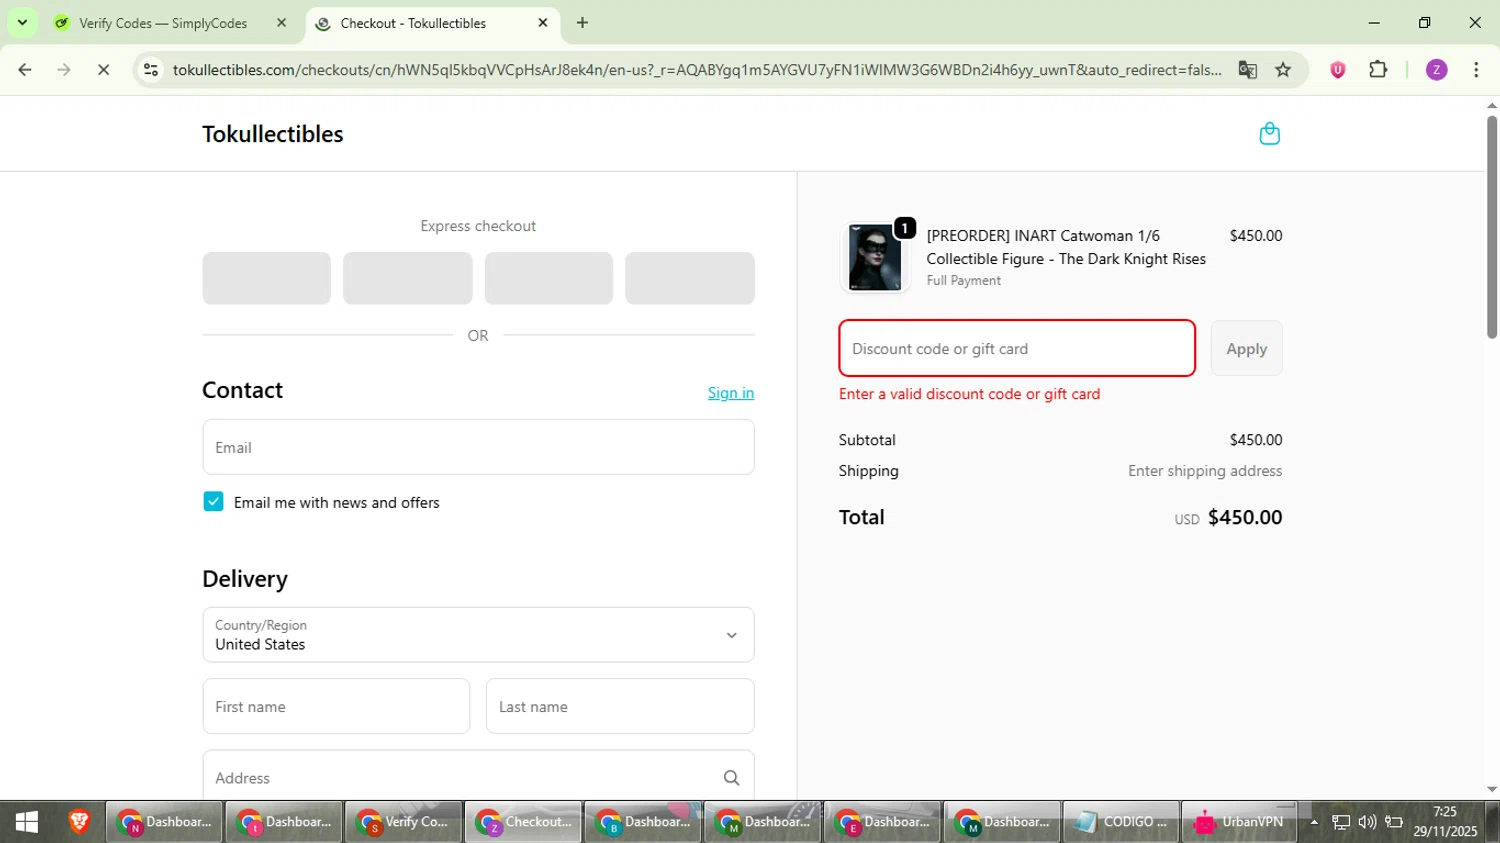Click the page vertical scrollbar thumb
Viewport: 1500px width, 843px height.
click(1492, 227)
